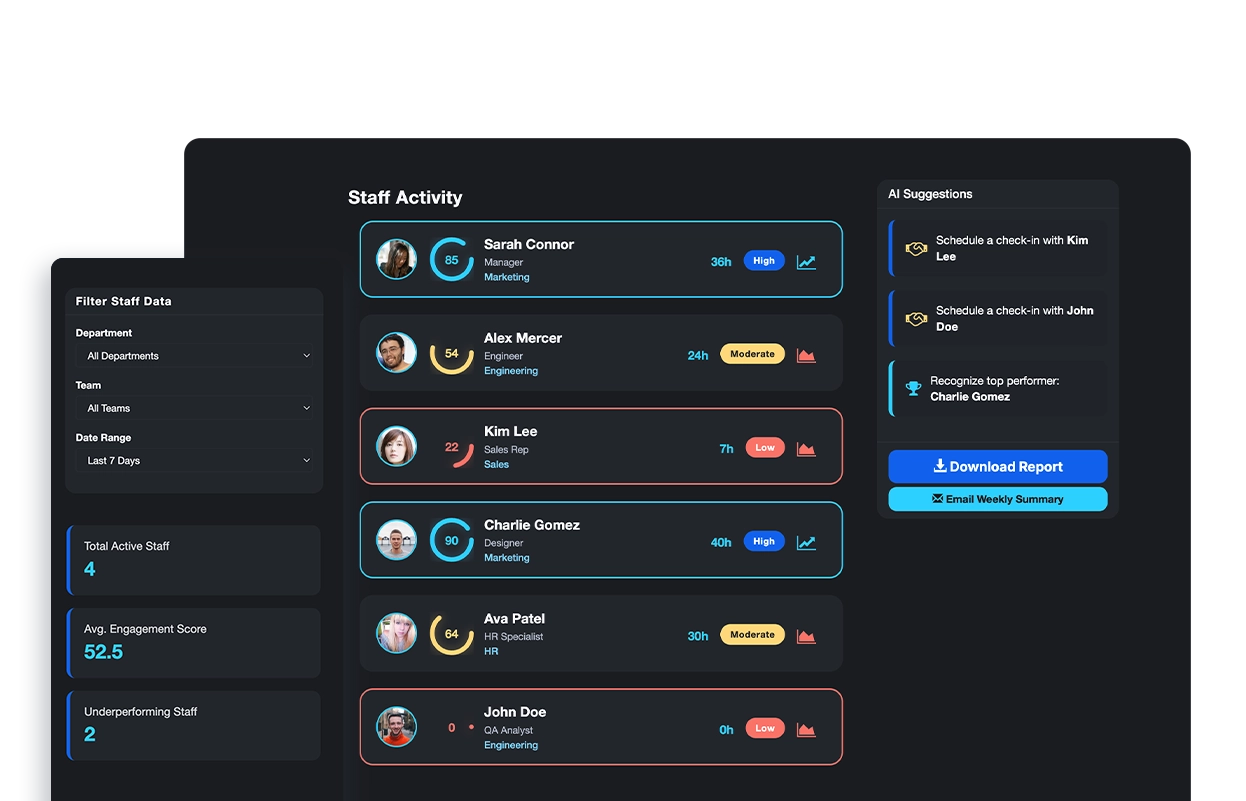Click the Low badge in Kim Lee's row
The width and height of the screenshot is (1246, 801).
(x=765, y=448)
